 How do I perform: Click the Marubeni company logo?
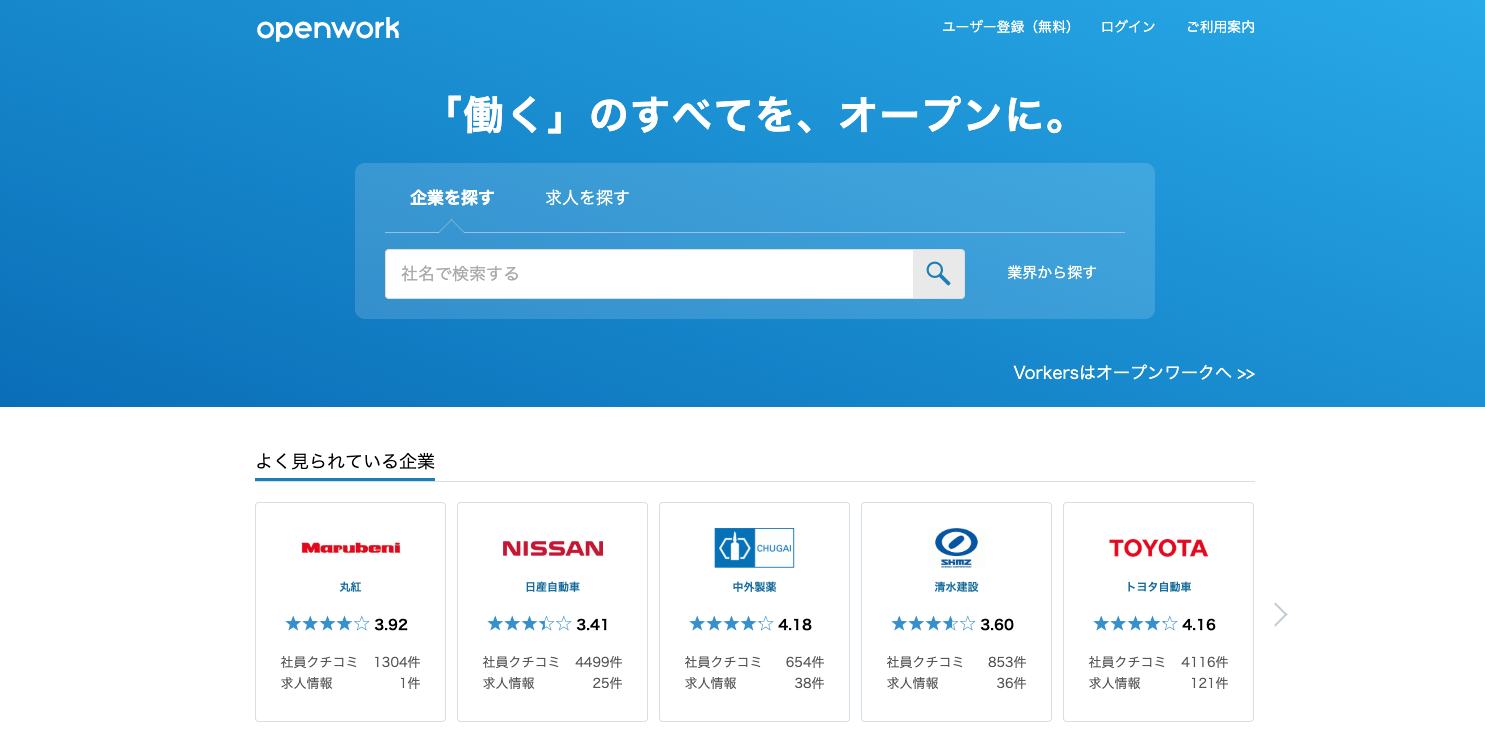[x=350, y=548]
